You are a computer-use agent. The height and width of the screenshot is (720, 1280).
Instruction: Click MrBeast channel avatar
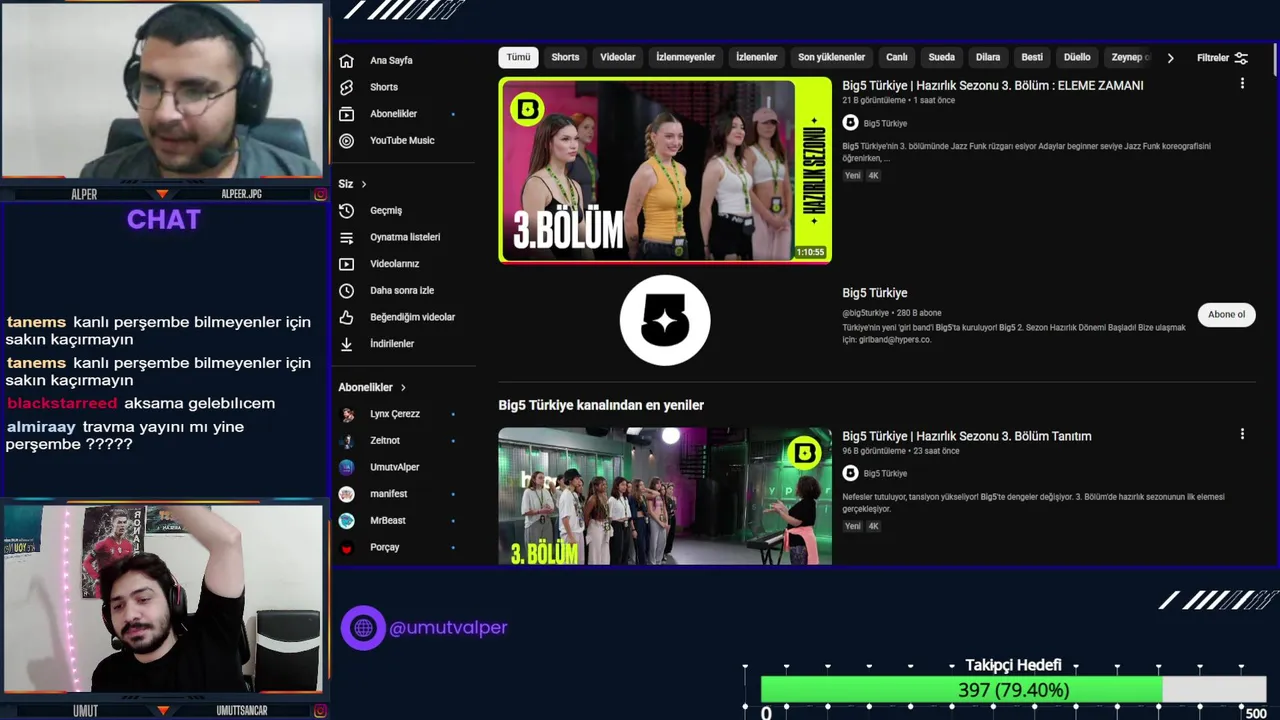click(347, 521)
